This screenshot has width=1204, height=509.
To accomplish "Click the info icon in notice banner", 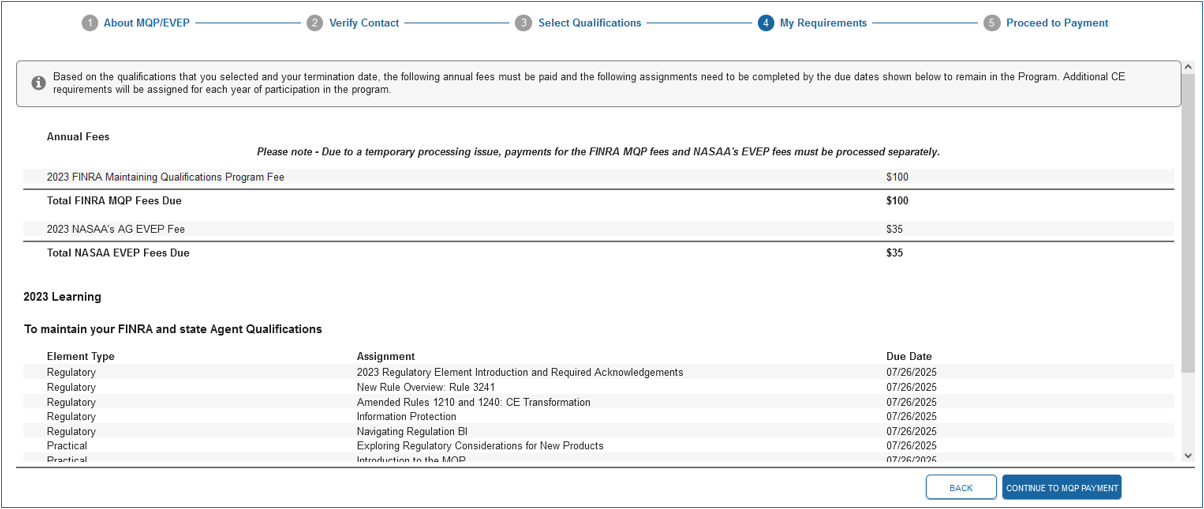I will point(38,83).
